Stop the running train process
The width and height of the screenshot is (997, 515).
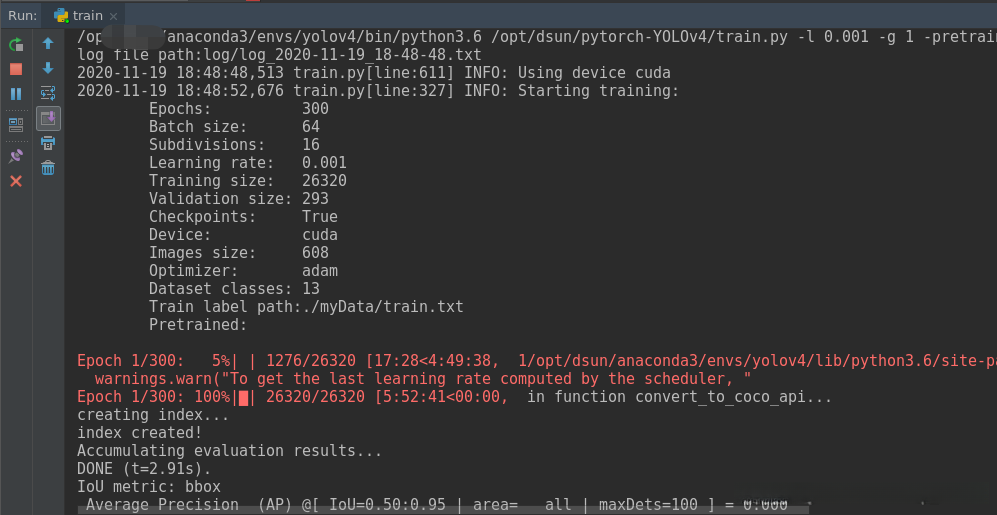point(16,69)
